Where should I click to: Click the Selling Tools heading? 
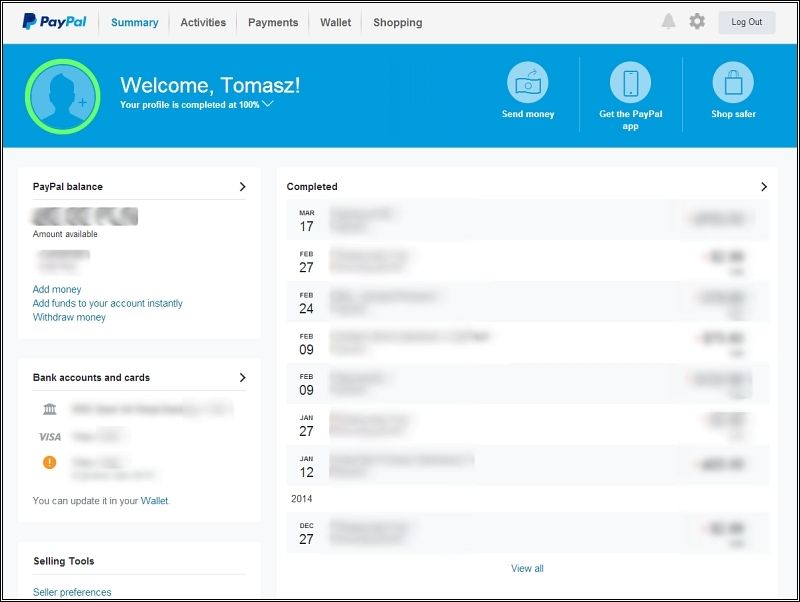point(64,561)
